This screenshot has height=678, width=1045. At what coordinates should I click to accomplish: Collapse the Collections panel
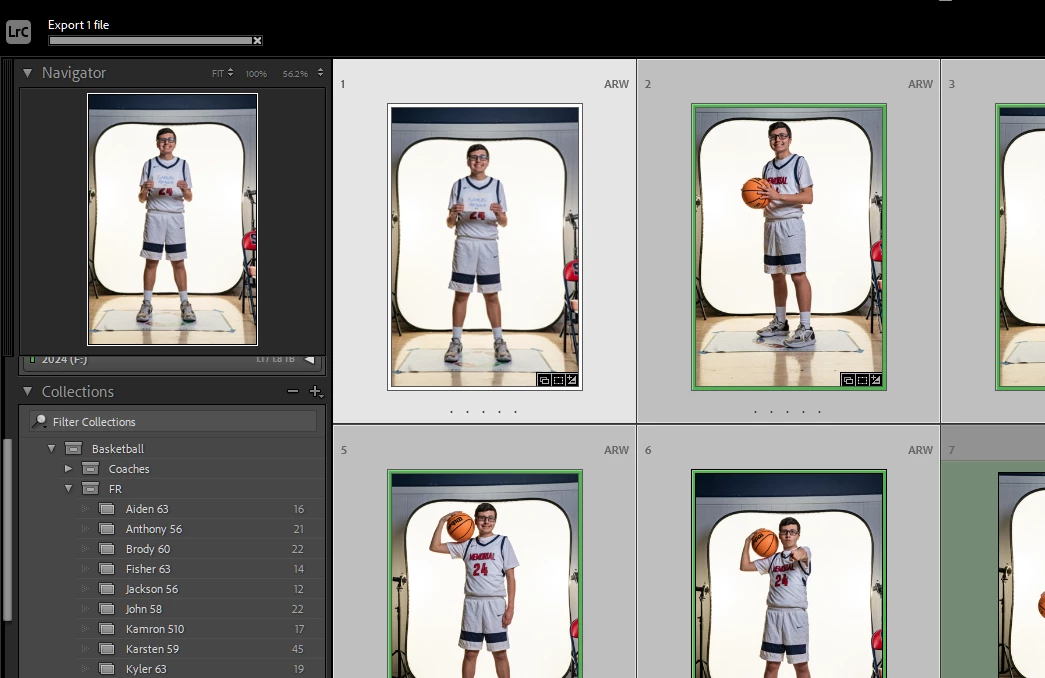click(x=27, y=391)
